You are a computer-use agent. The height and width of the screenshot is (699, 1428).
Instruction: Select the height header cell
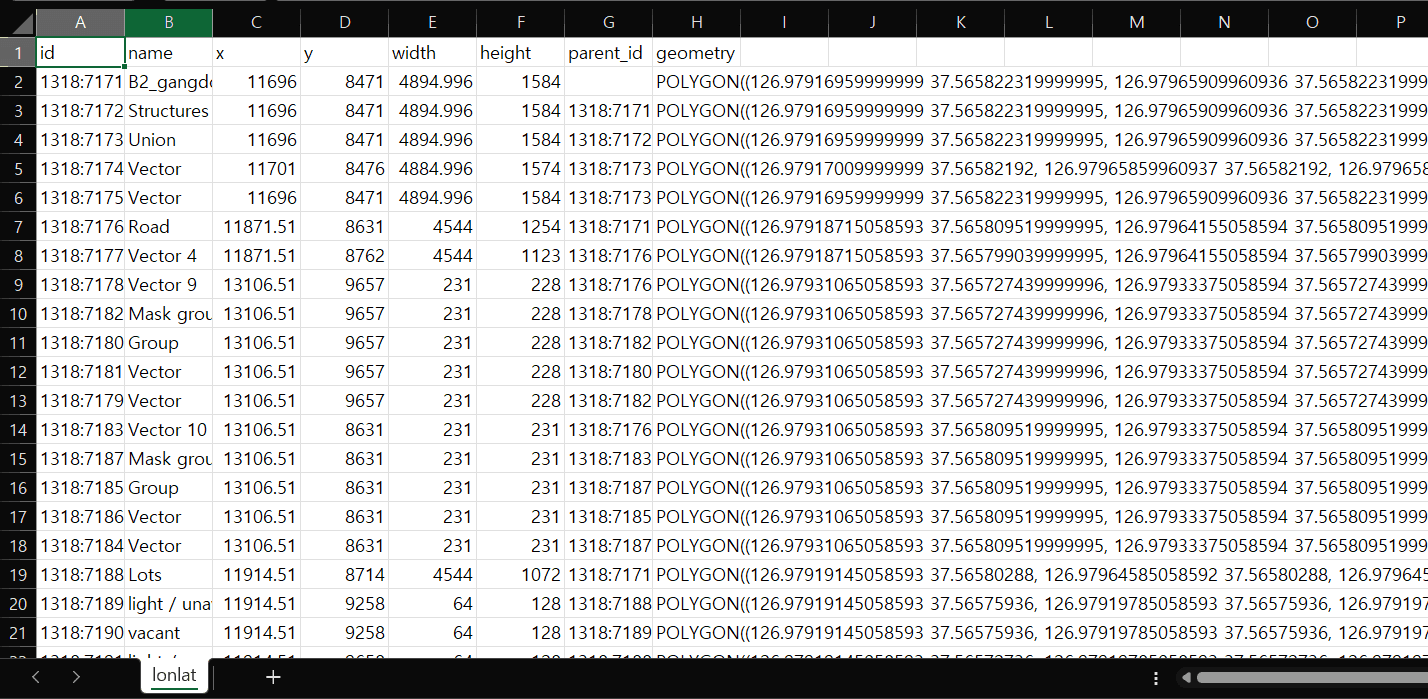[x=520, y=52]
